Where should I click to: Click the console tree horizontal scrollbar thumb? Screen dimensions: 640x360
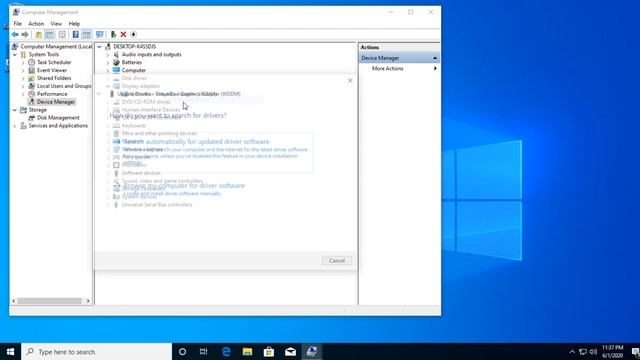49,301
